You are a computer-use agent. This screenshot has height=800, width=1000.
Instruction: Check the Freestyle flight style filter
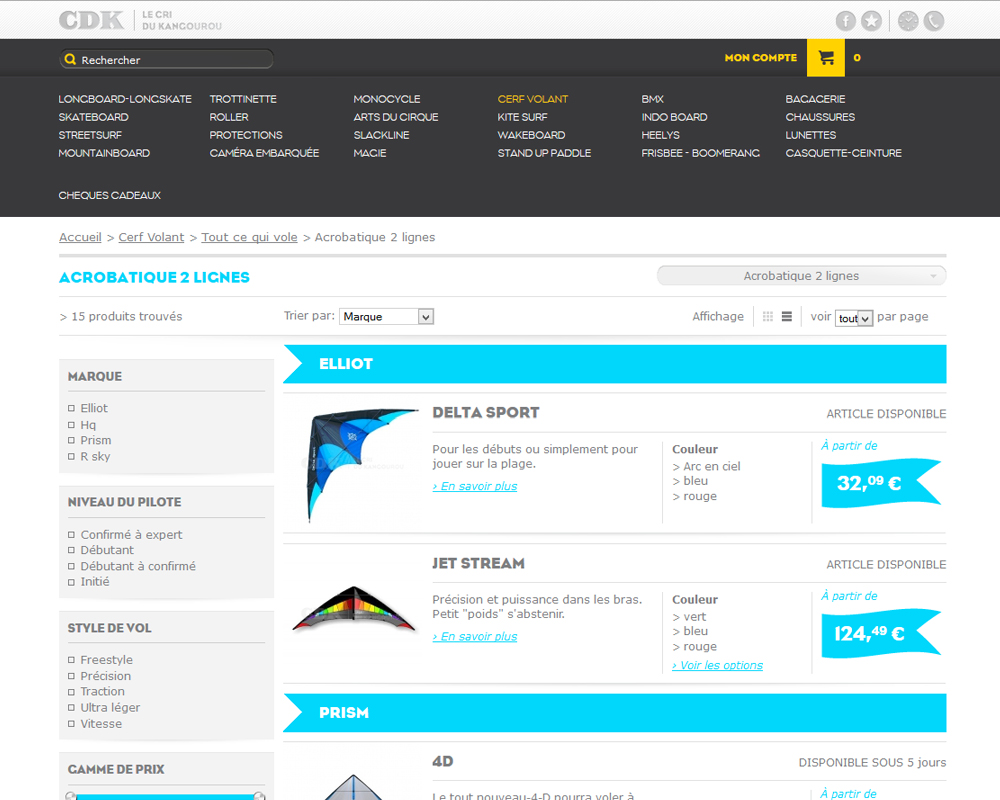pyautogui.click(x=71, y=660)
